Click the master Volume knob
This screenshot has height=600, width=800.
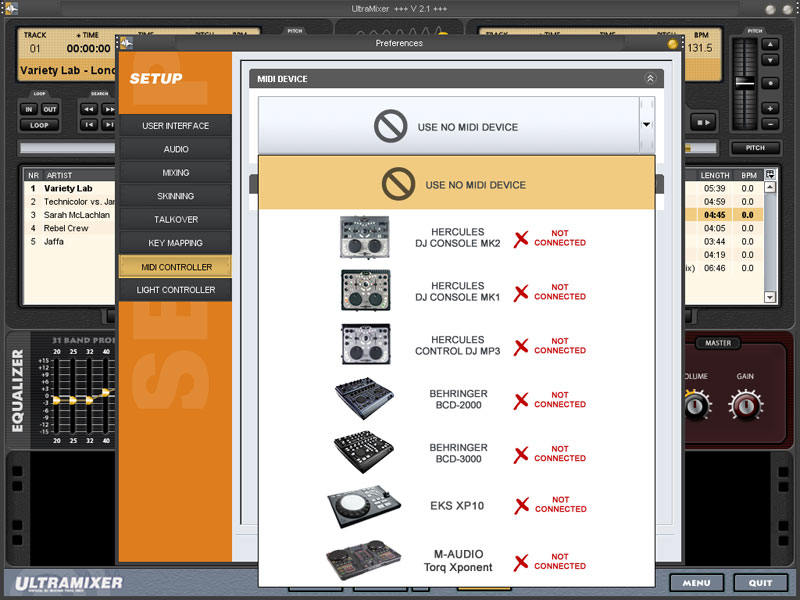tap(696, 406)
